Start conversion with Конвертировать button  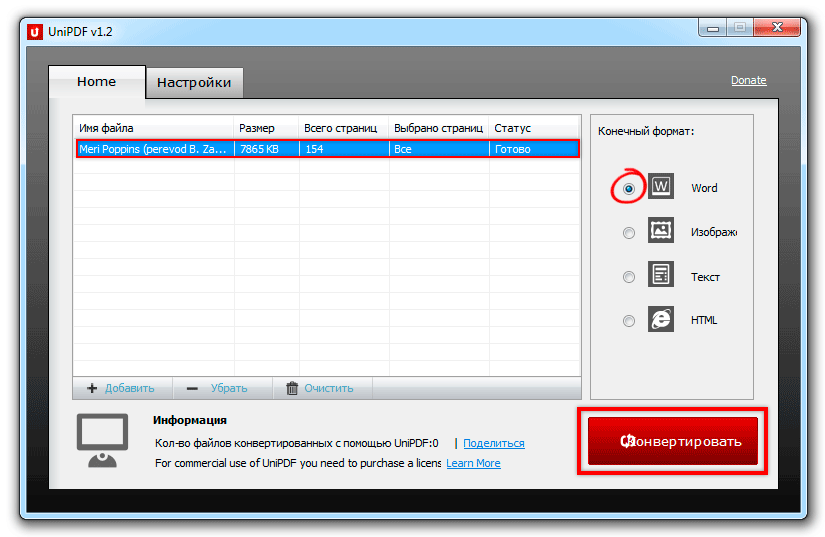pyautogui.click(x=672, y=441)
